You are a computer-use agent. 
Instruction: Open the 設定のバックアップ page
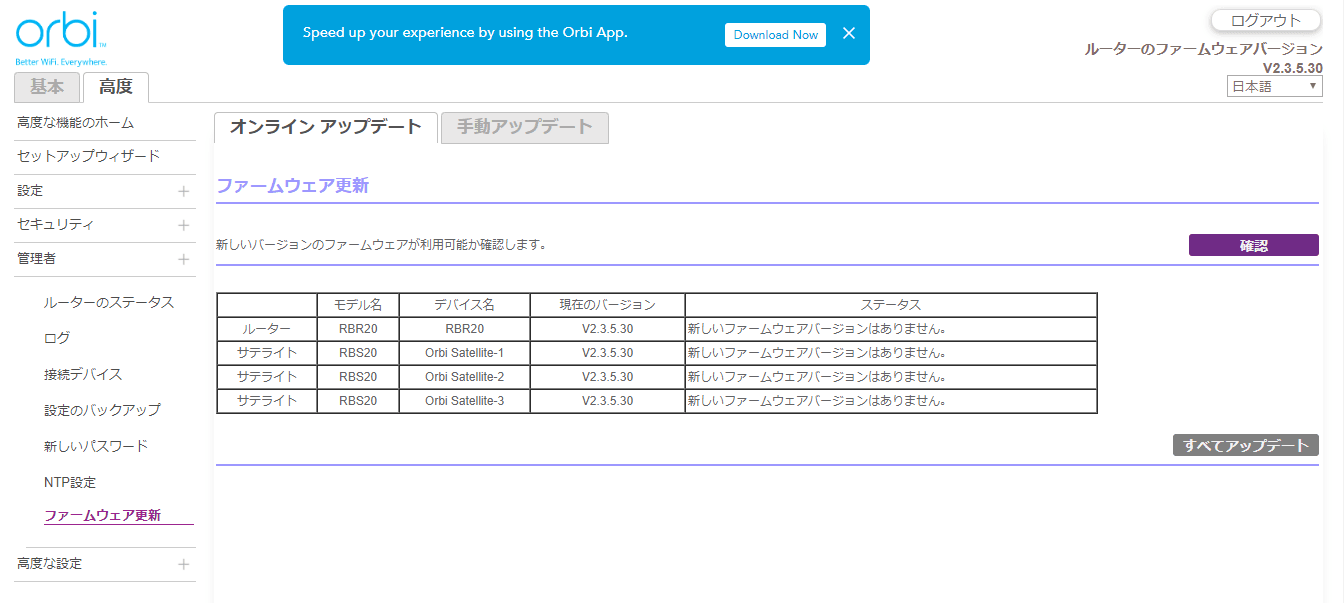[102, 410]
